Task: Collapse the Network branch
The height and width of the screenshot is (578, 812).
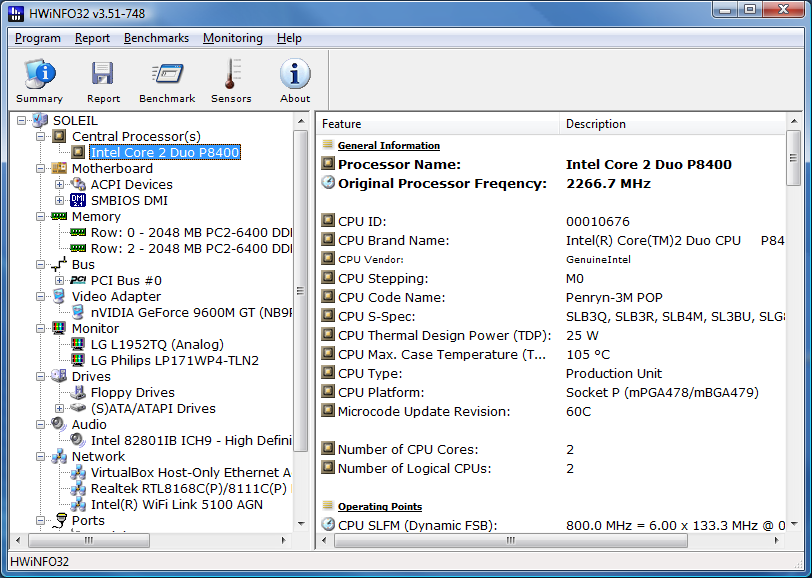Action: [40, 456]
